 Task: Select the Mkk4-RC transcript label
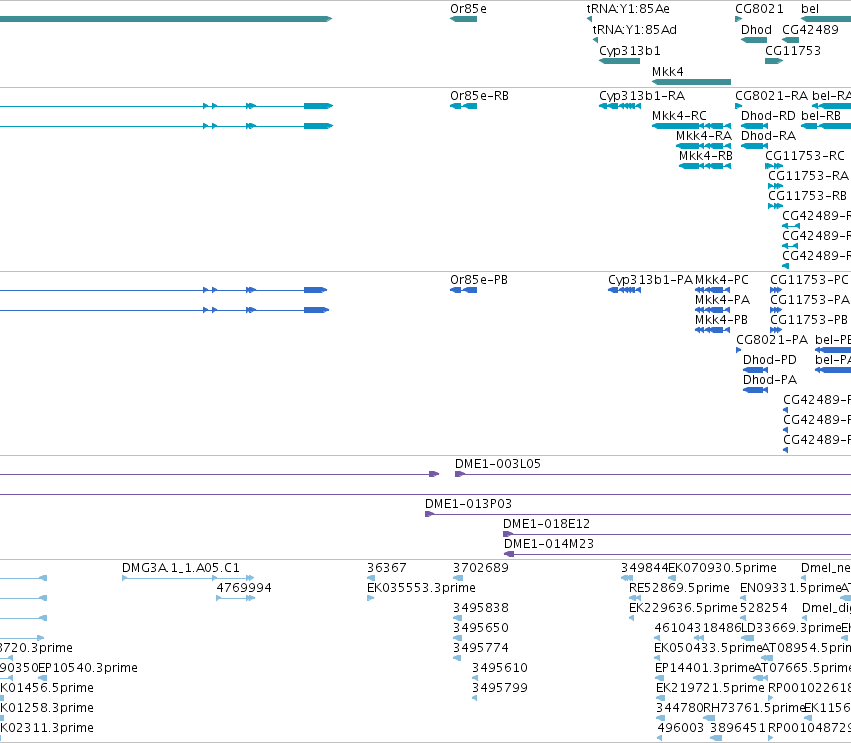point(679,116)
